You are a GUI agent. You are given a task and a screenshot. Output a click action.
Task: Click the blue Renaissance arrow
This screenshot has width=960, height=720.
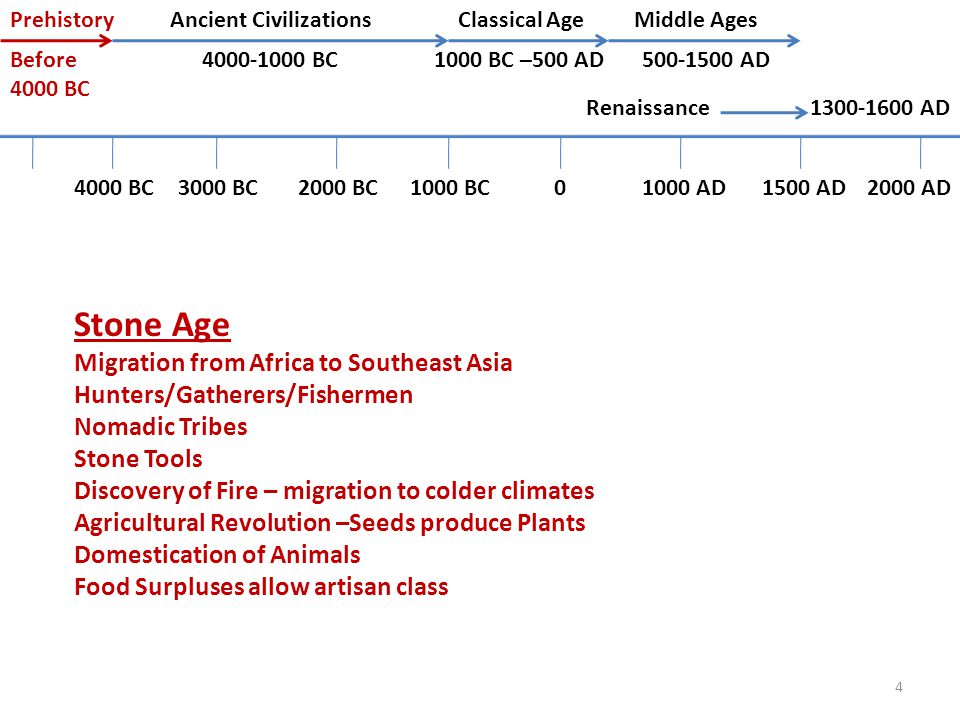point(764,113)
